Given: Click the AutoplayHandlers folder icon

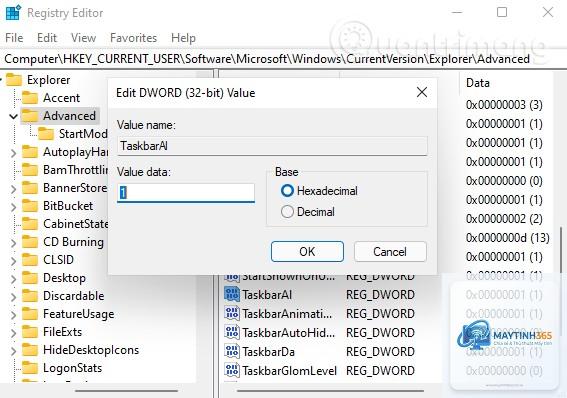Looking at the screenshot, I should [30, 152].
